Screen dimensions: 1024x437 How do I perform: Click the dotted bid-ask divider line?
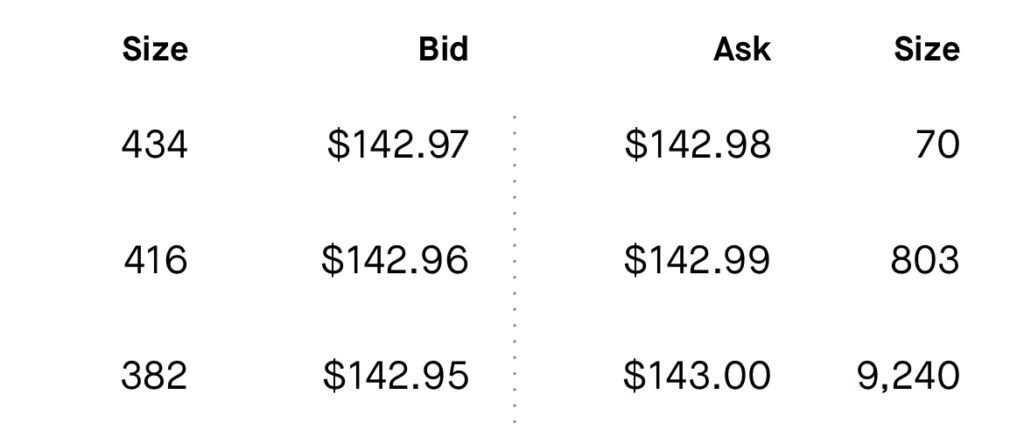point(515,269)
